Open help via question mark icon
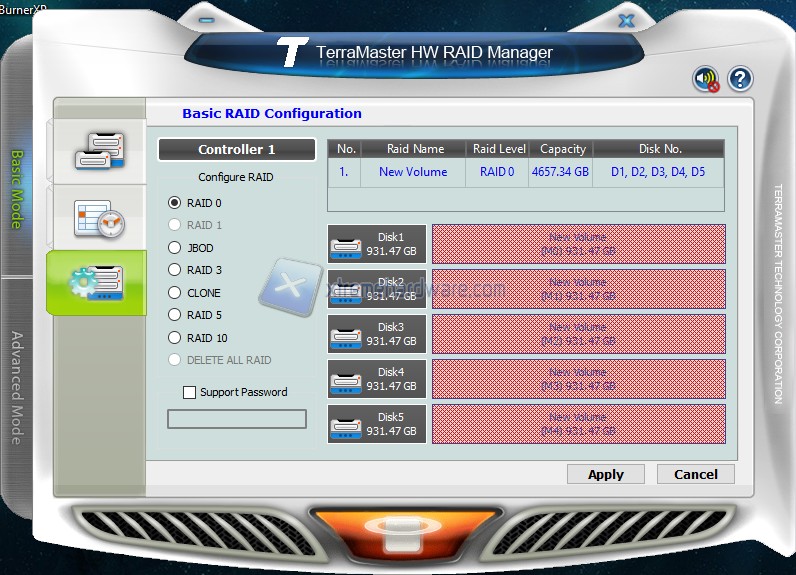This screenshot has height=575, width=796. pyautogui.click(x=739, y=79)
